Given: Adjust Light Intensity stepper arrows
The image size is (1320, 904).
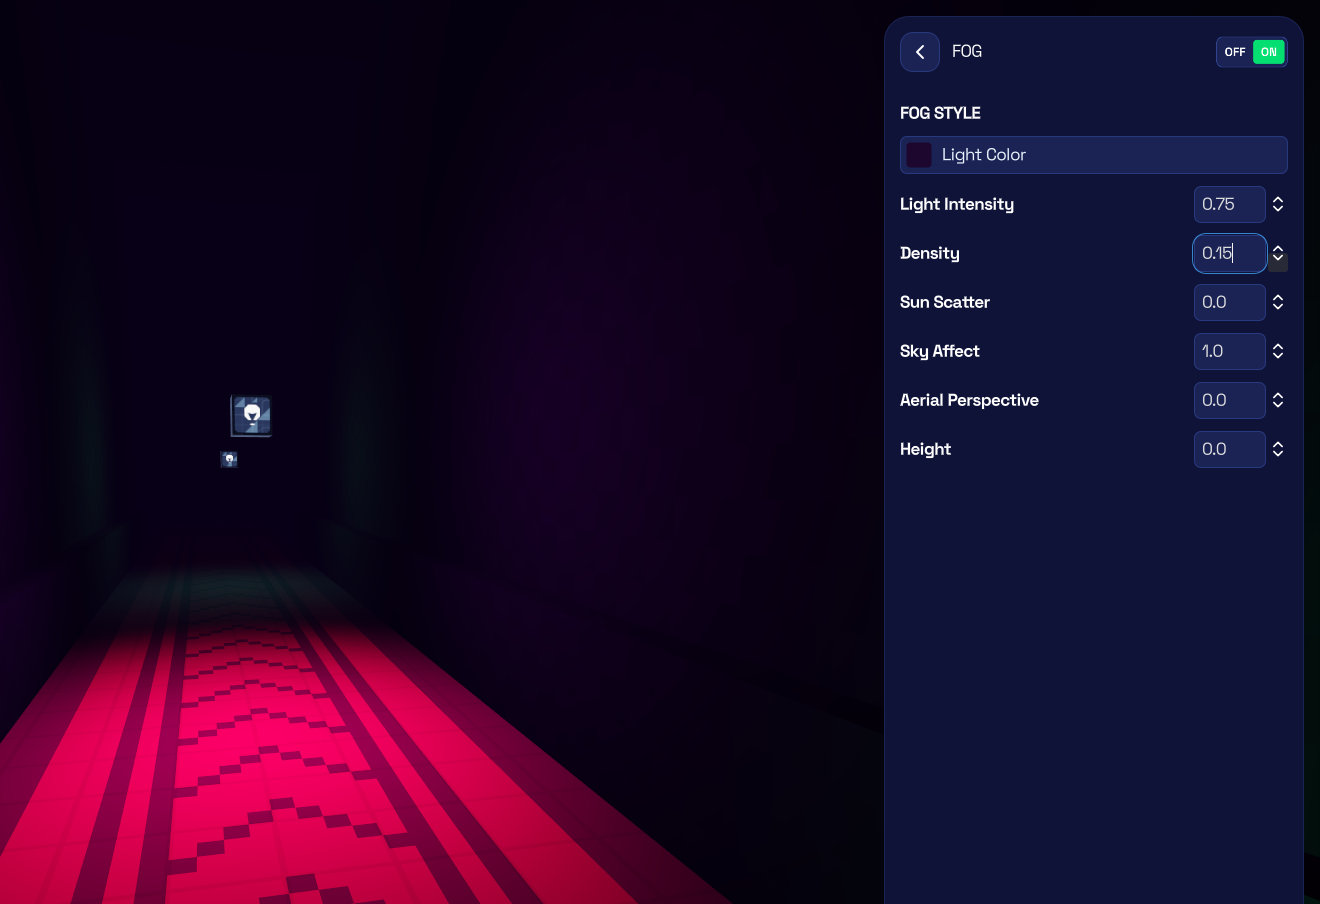Looking at the screenshot, I should coord(1278,204).
